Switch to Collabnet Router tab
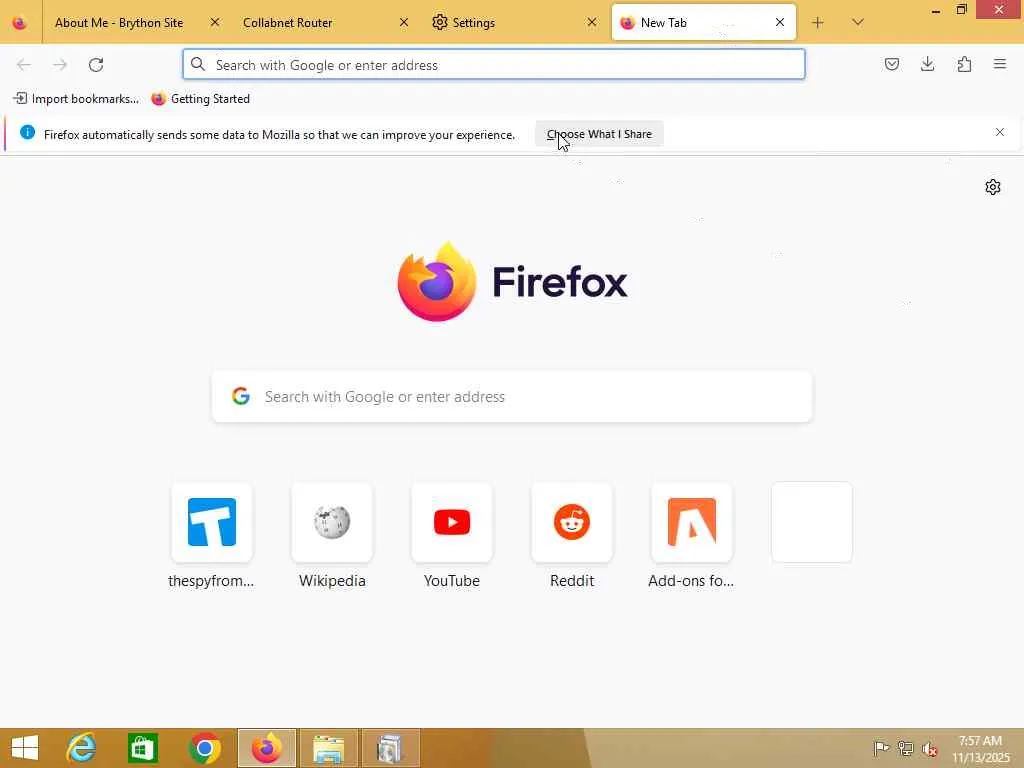Image resolution: width=1024 pixels, height=768 pixels. pyautogui.click(x=287, y=23)
